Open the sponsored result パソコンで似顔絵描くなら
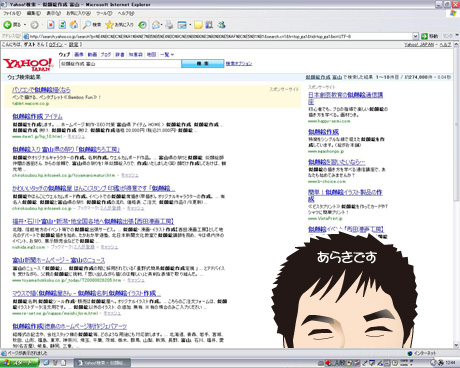 tap(41, 90)
